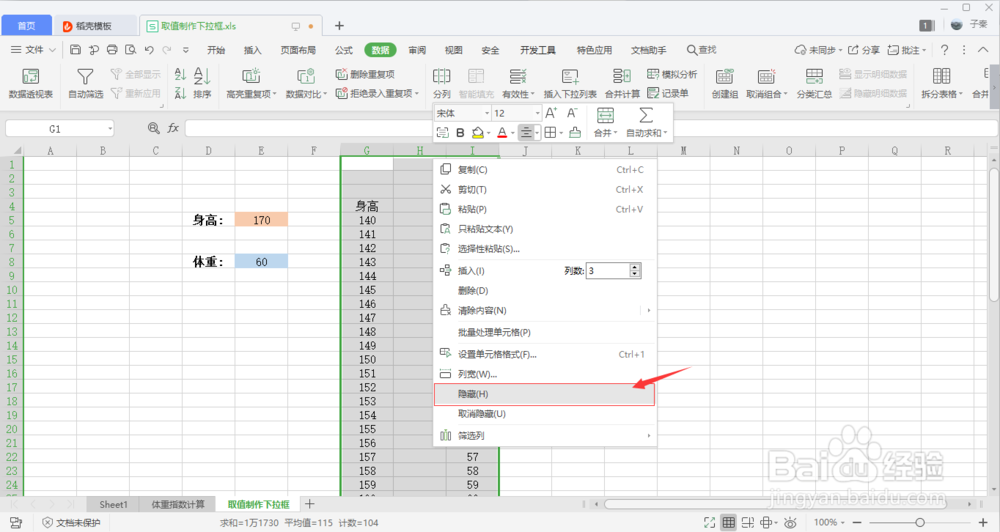
Task: Open font size dropdown showing 12
Action: coord(538,114)
